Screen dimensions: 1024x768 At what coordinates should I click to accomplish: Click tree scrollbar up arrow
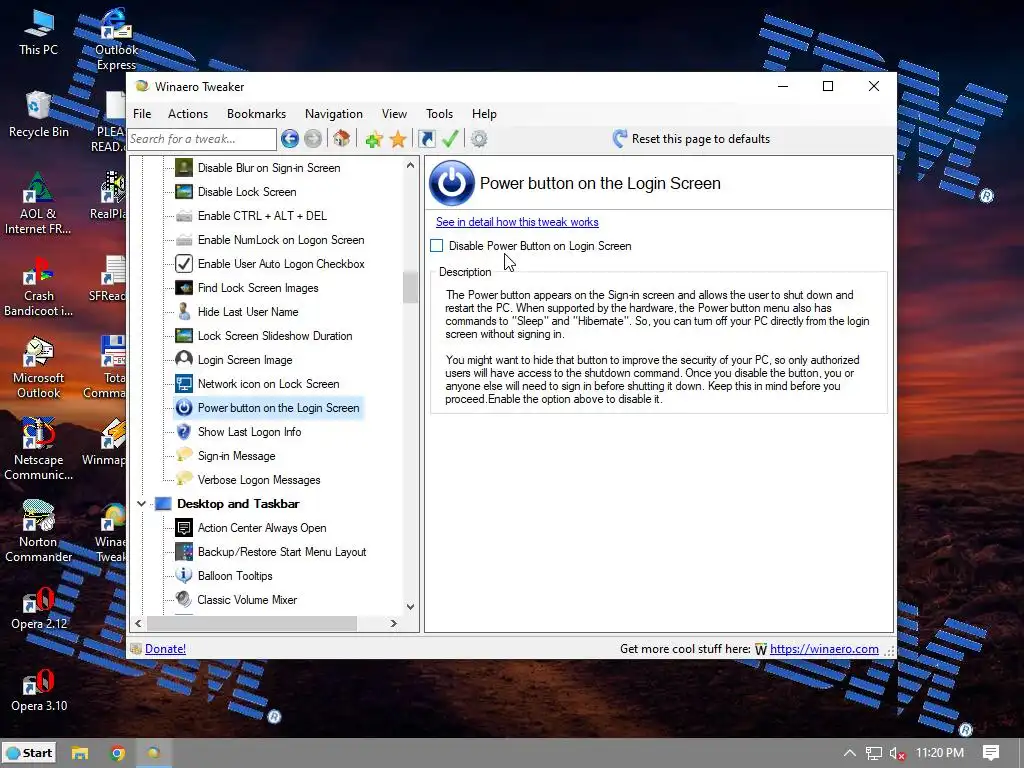pos(410,165)
